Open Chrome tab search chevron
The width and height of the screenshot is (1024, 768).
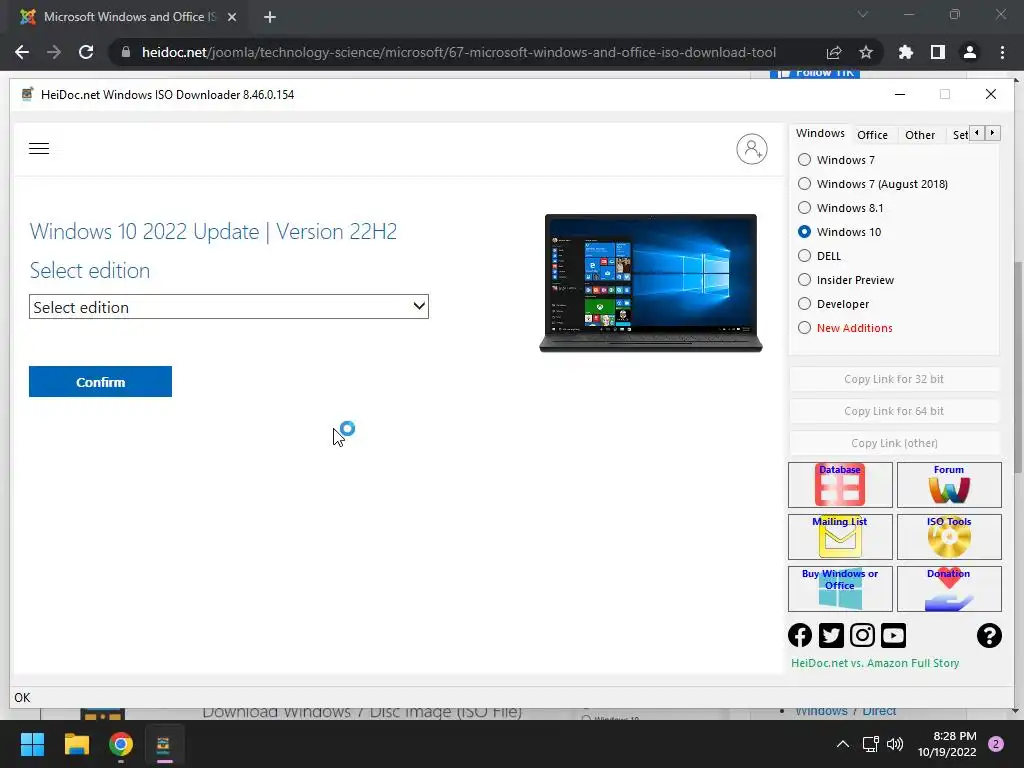click(863, 14)
